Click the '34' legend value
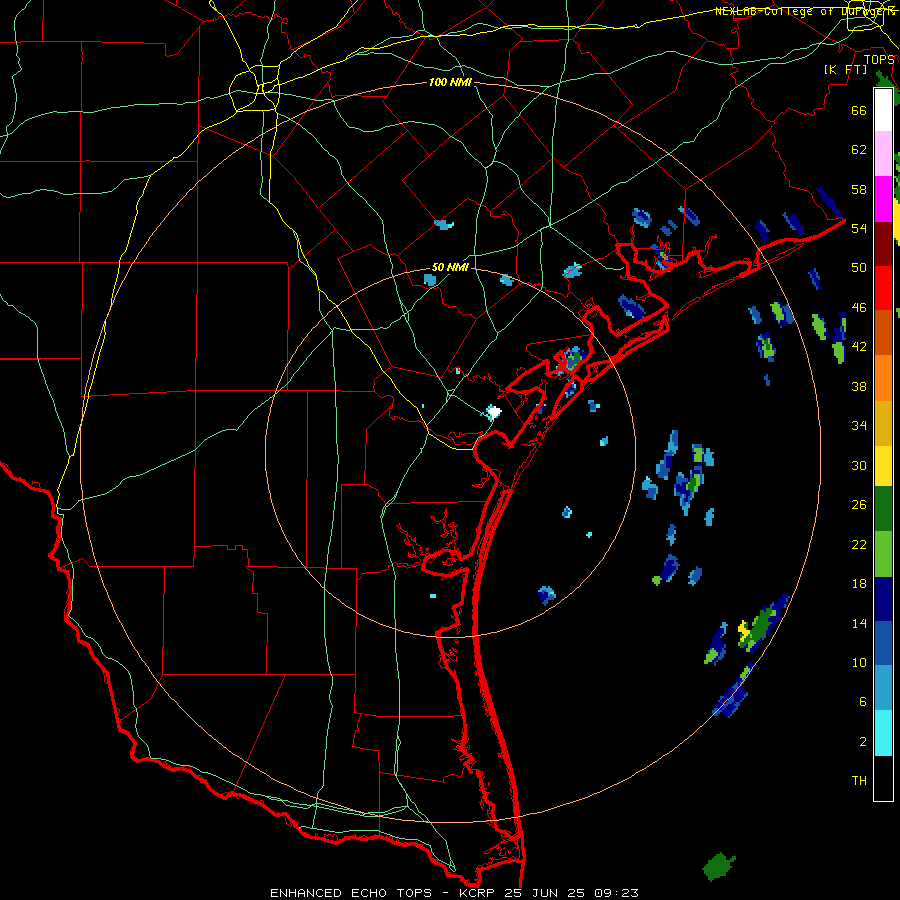Image resolution: width=900 pixels, height=900 pixels. click(859, 426)
